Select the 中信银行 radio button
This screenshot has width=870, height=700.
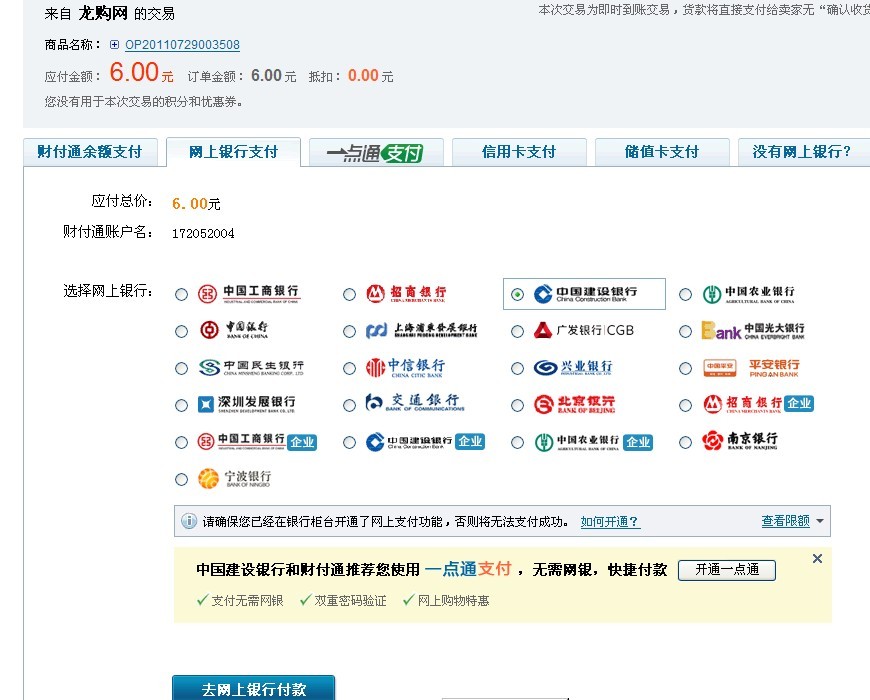[x=350, y=369]
